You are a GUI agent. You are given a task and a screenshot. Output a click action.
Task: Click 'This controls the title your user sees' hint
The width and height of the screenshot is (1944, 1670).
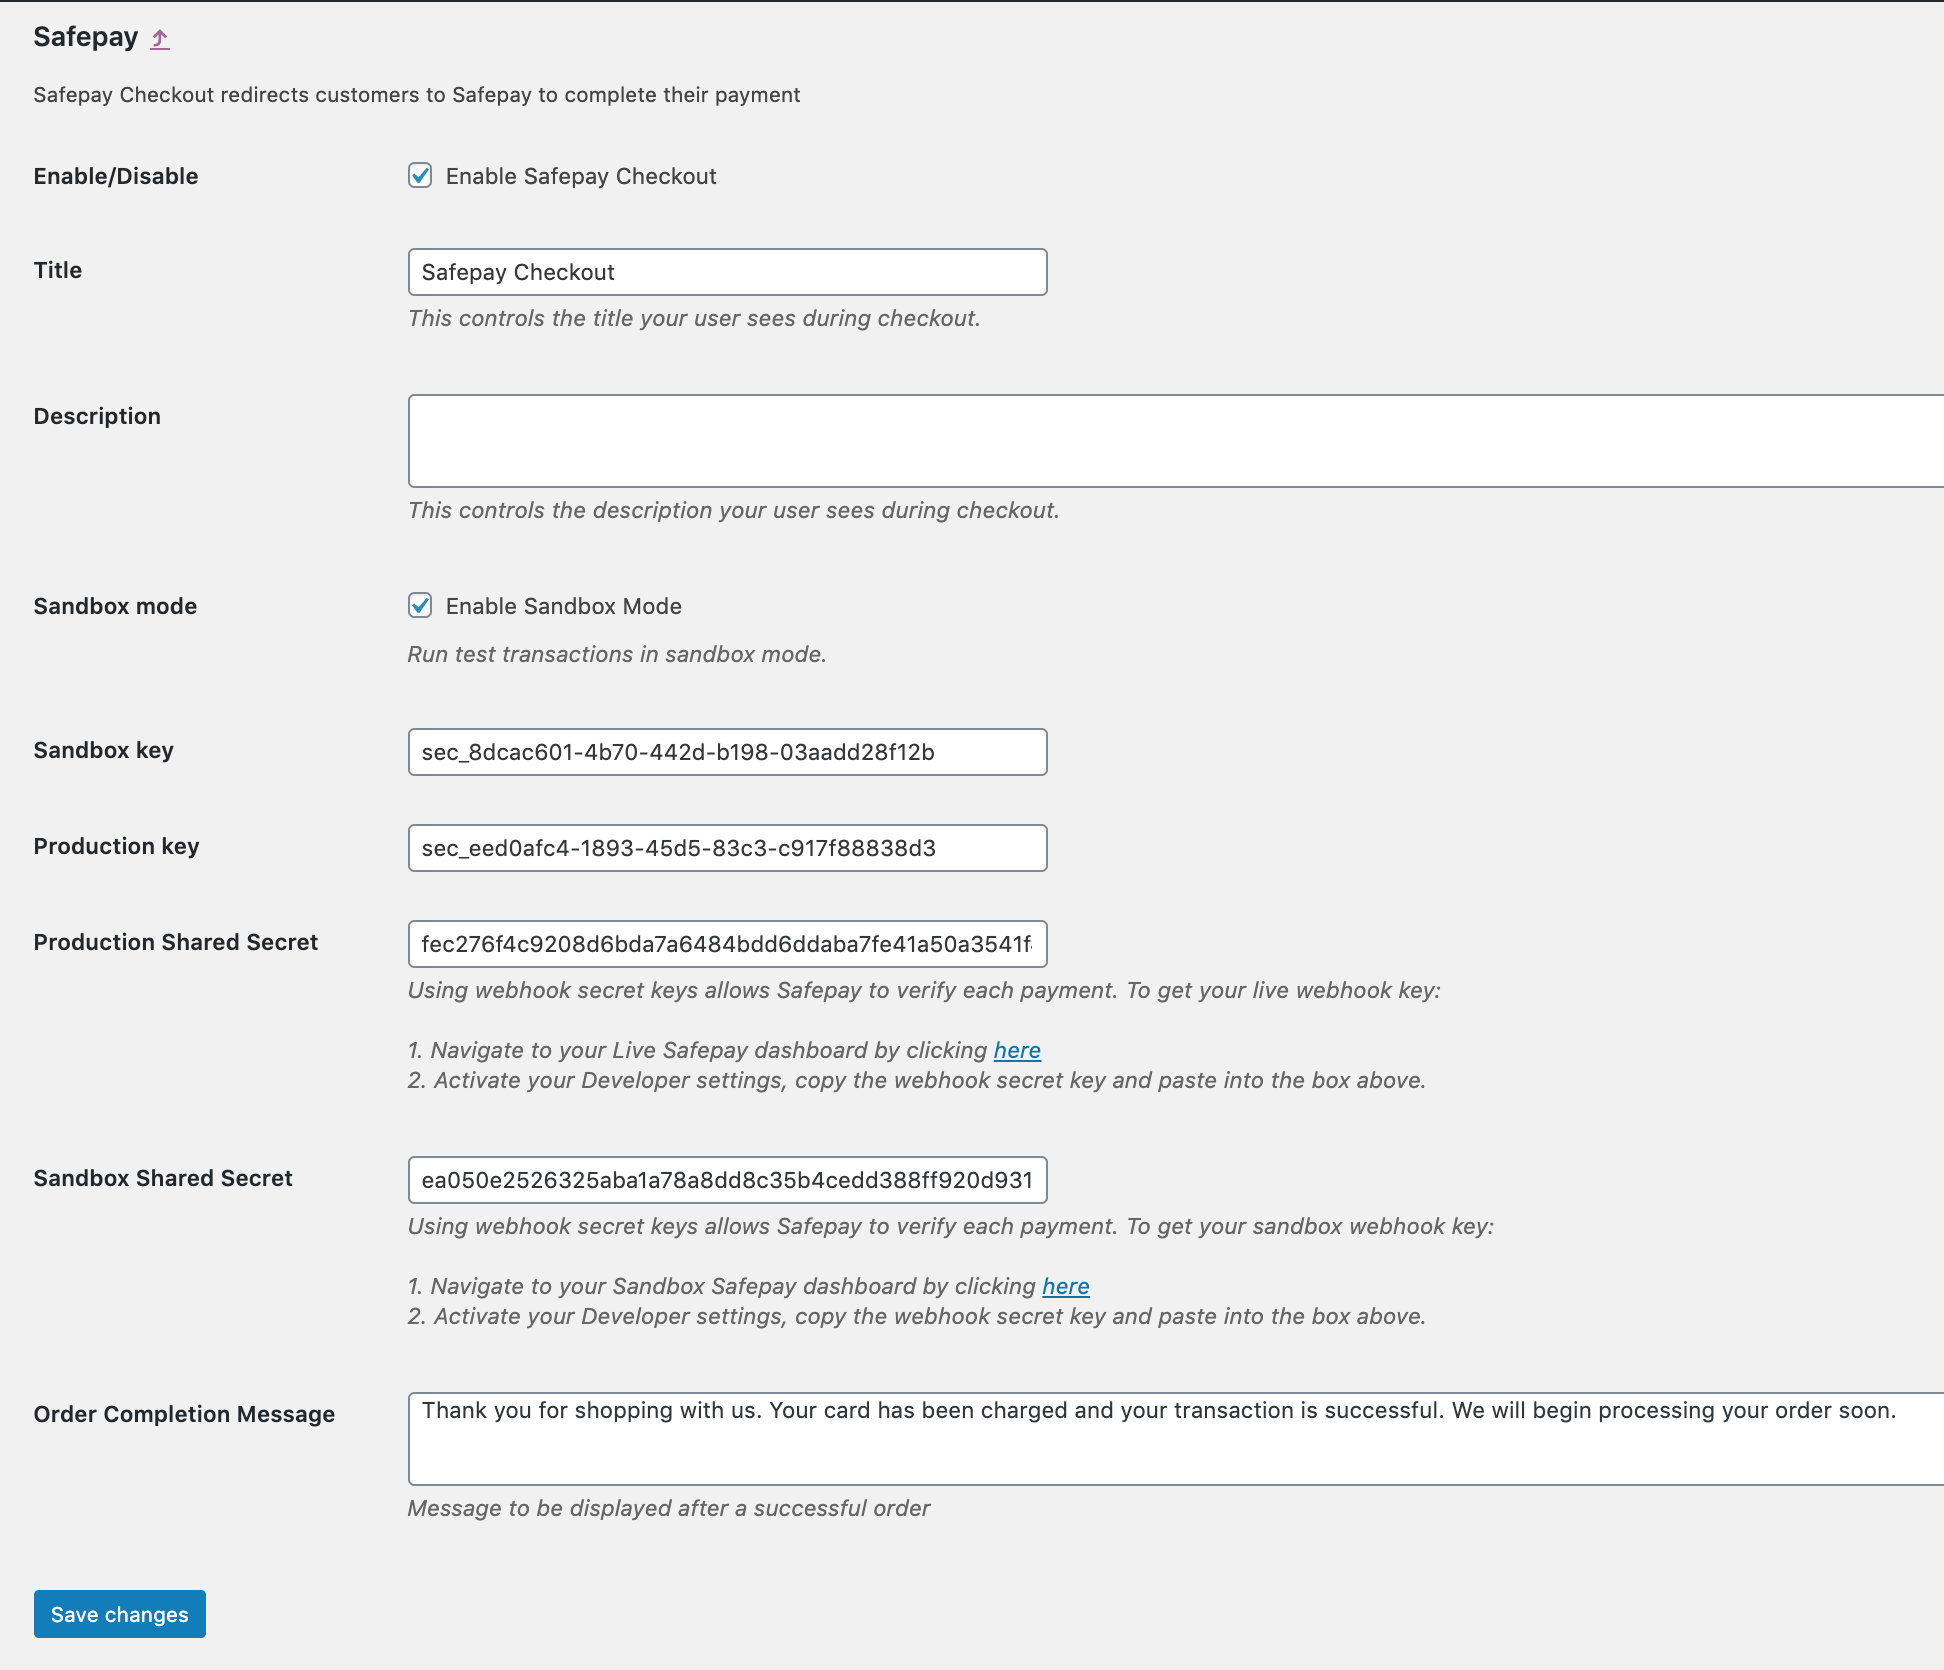(x=694, y=318)
